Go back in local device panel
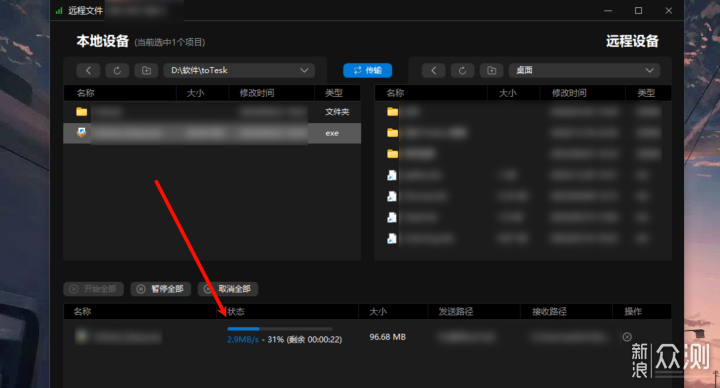The width and height of the screenshot is (720, 388). click(88, 70)
